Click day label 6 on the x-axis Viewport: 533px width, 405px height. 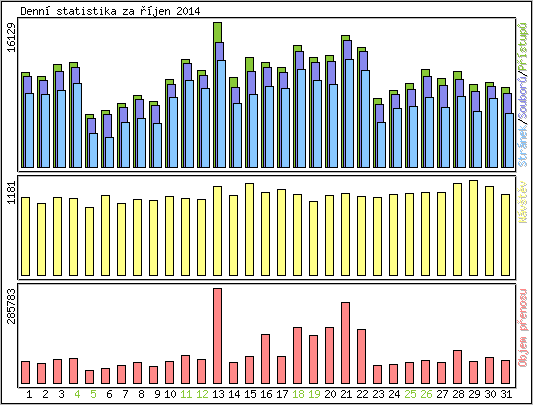(109, 394)
